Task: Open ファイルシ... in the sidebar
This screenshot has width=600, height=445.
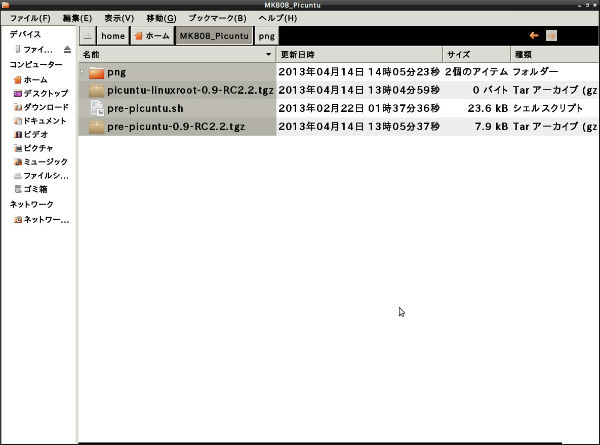Action: tap(41, 176)
